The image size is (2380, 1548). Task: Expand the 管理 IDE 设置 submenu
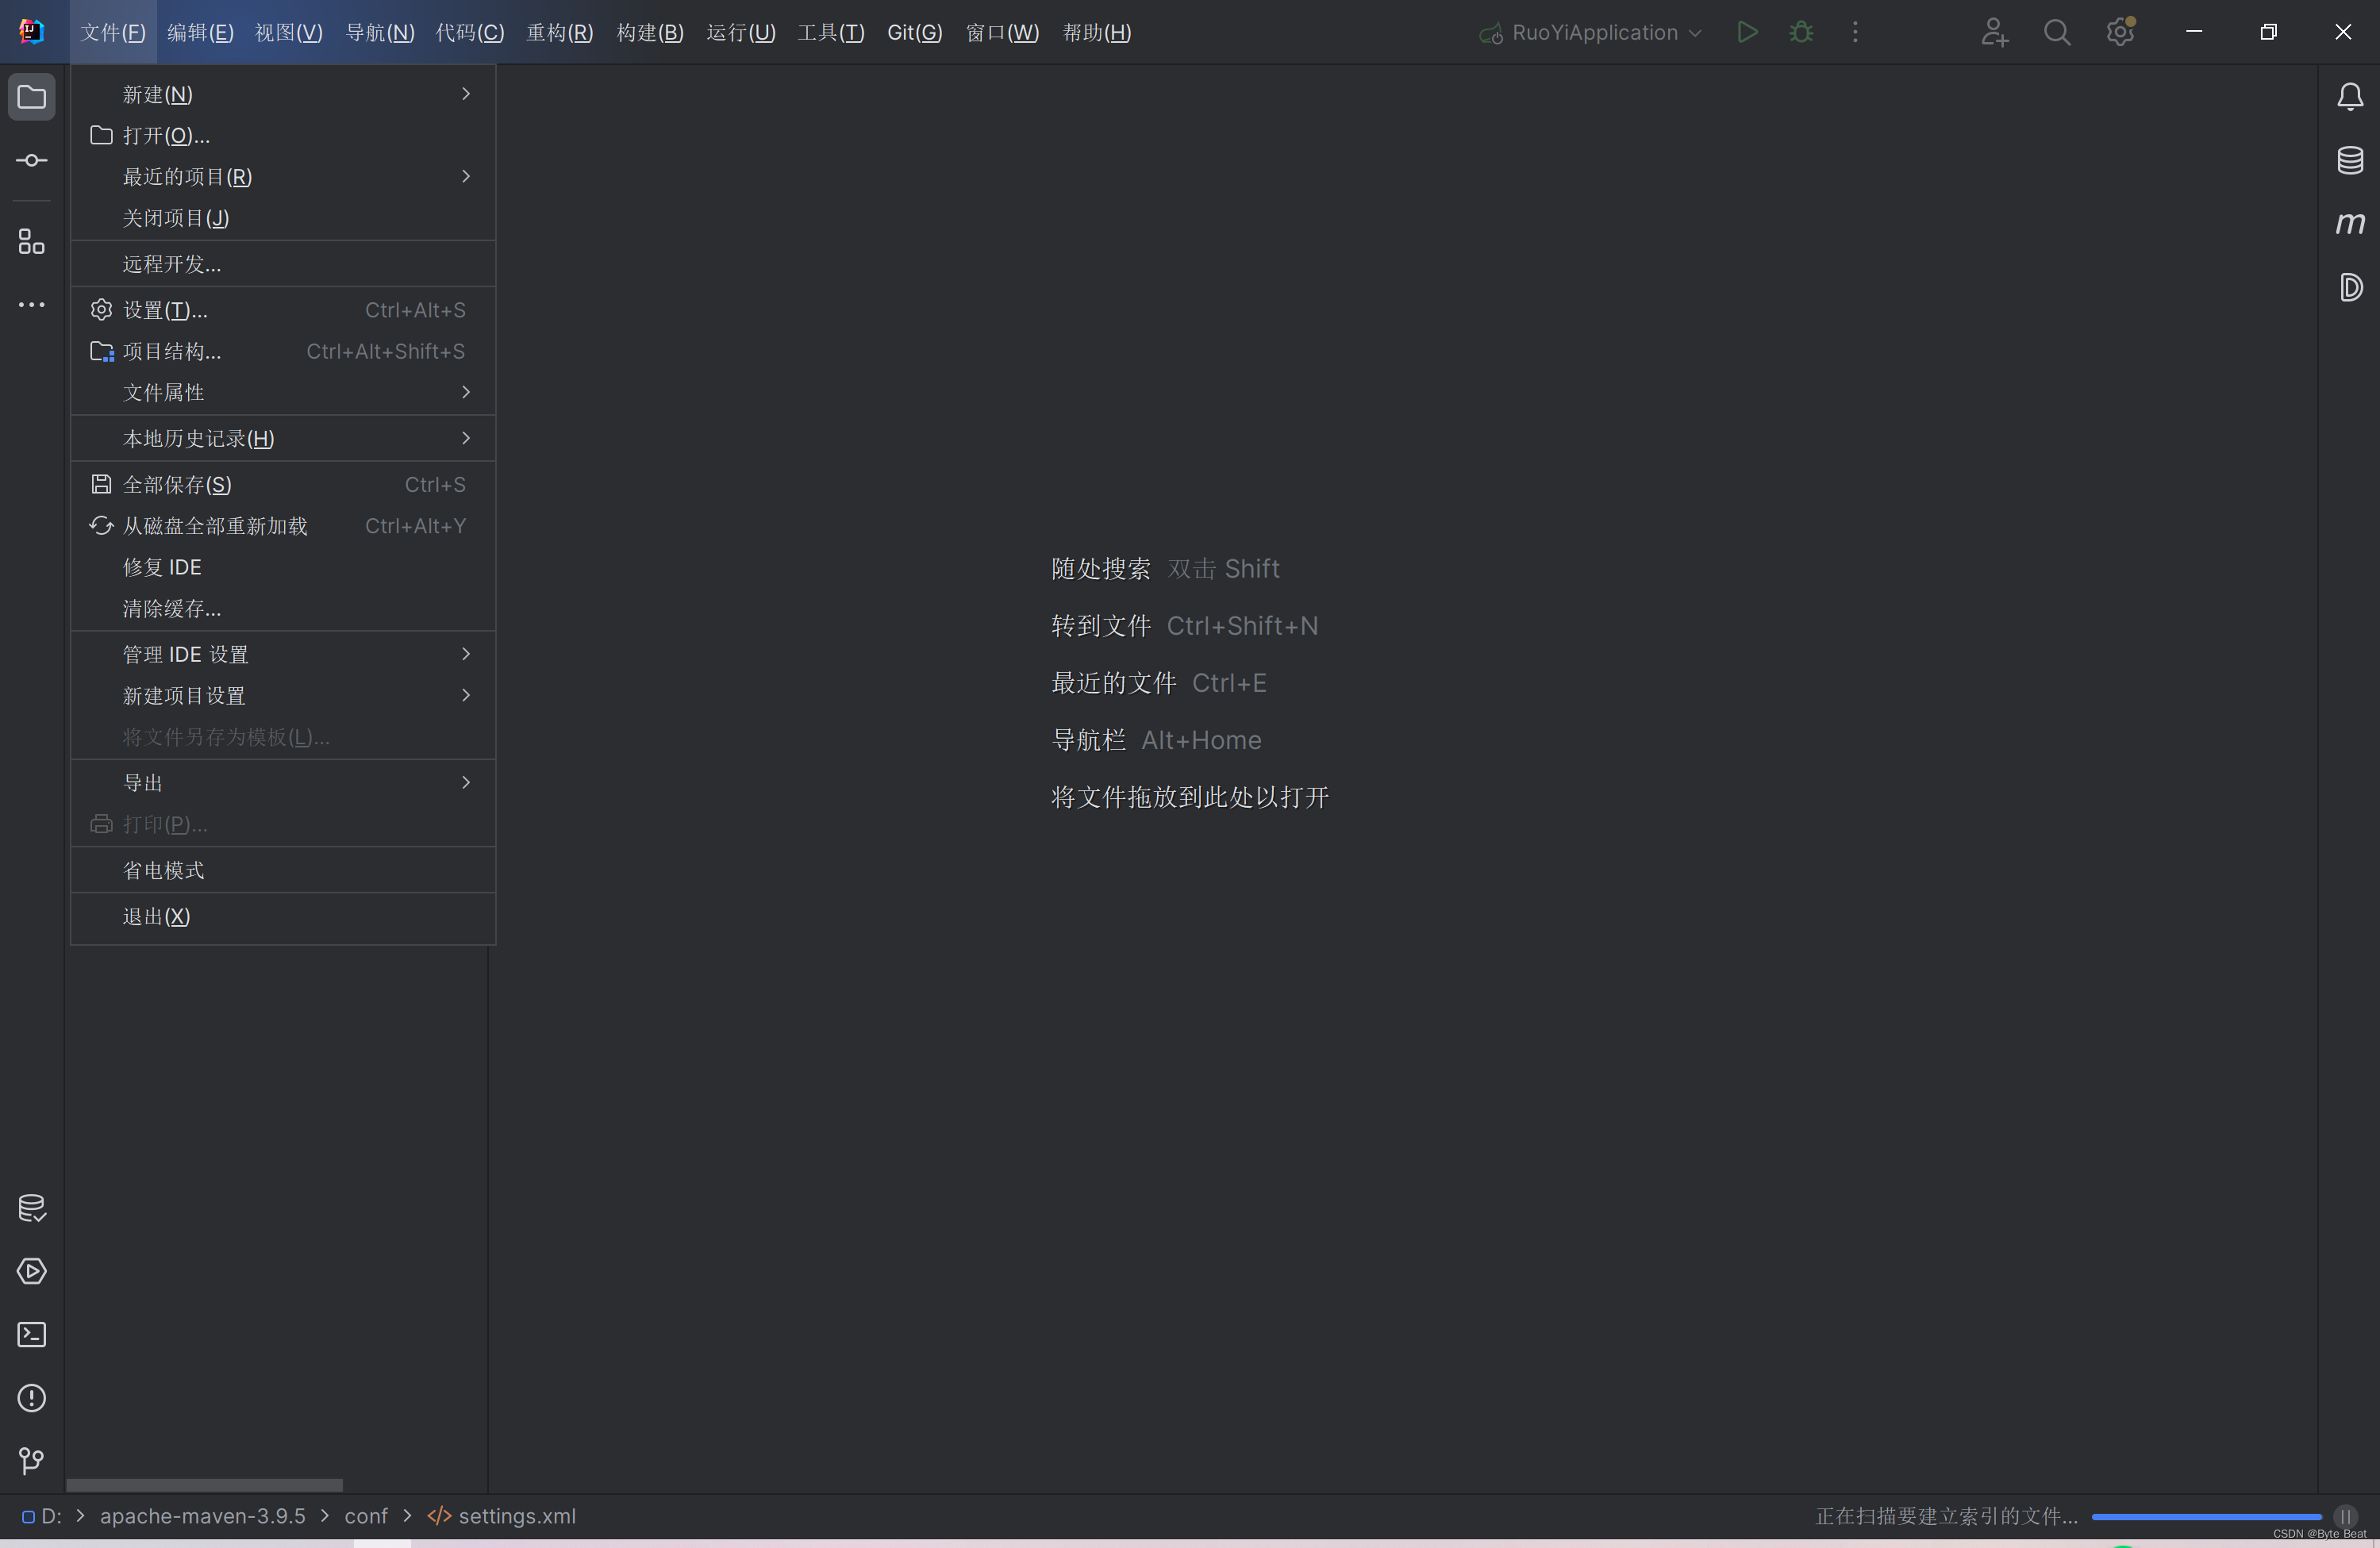point(283,654)
